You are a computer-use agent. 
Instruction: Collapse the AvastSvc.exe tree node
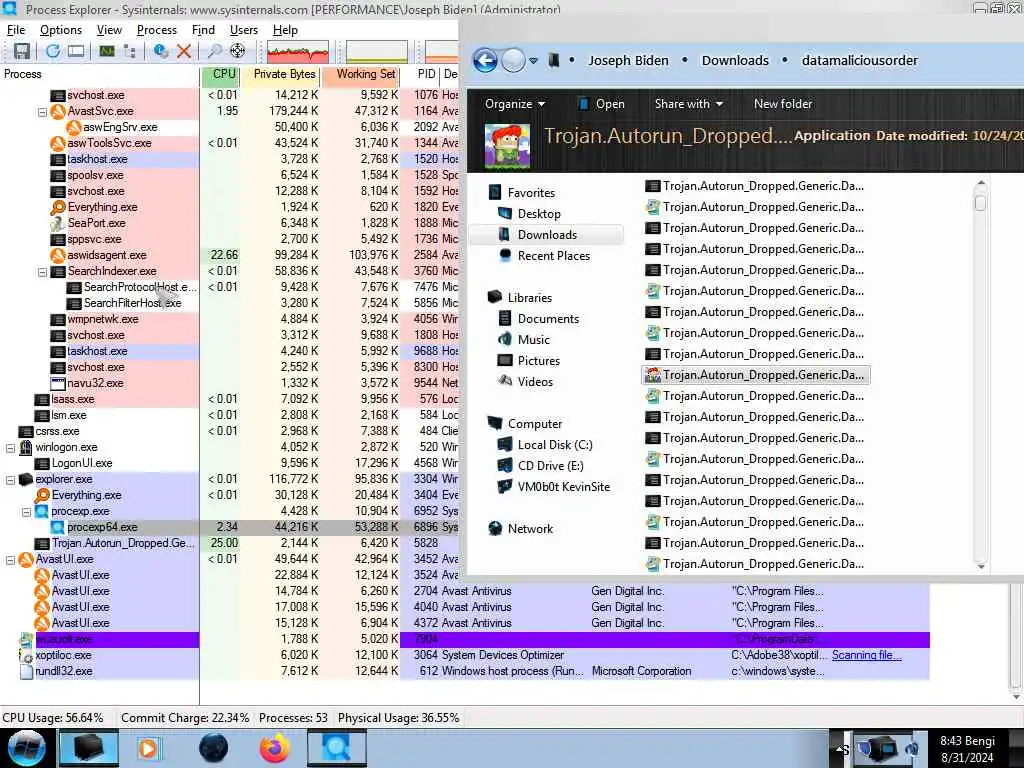(x=42, y=112)
